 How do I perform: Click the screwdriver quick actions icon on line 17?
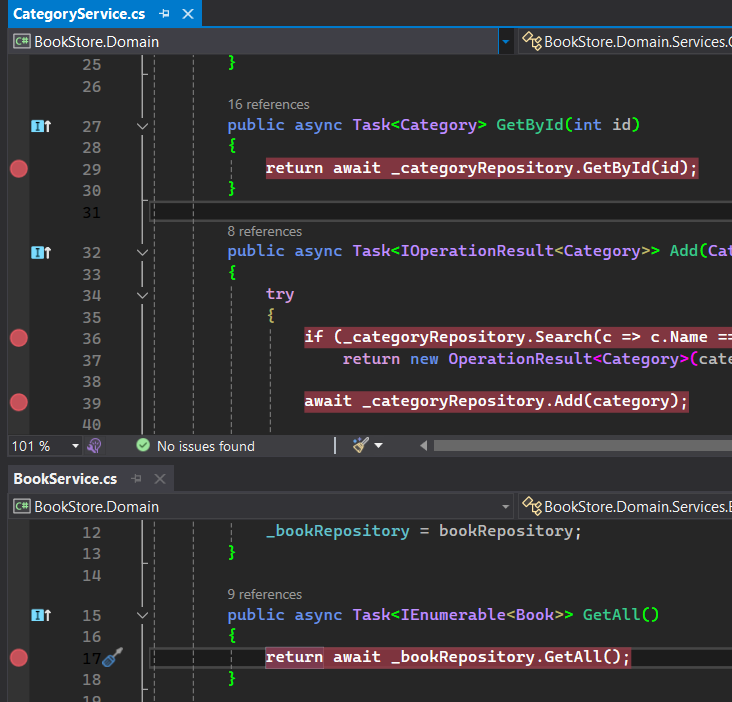click(113, 657)
